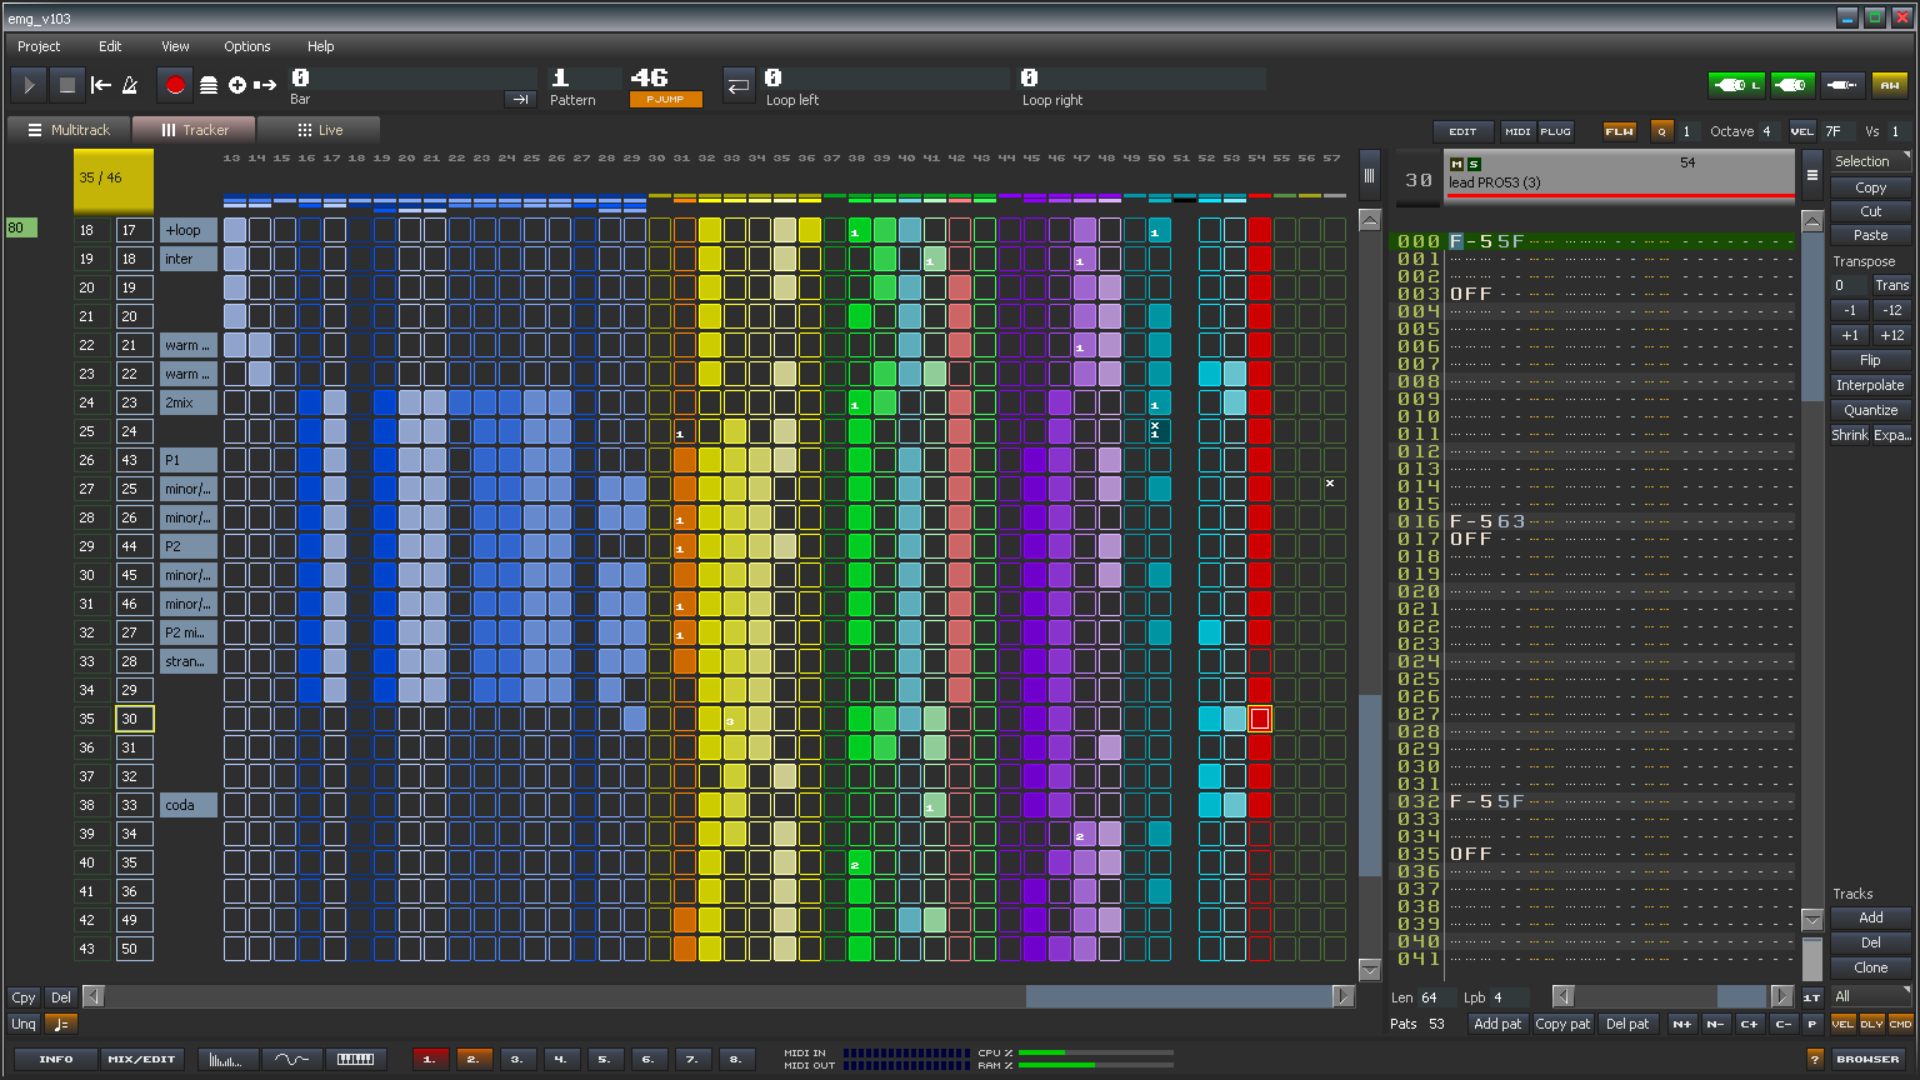Click the pattern editor horizontal scrollbar thumb
The height and width of the screenshot is (1080, 1920).
coord(1741,996)
